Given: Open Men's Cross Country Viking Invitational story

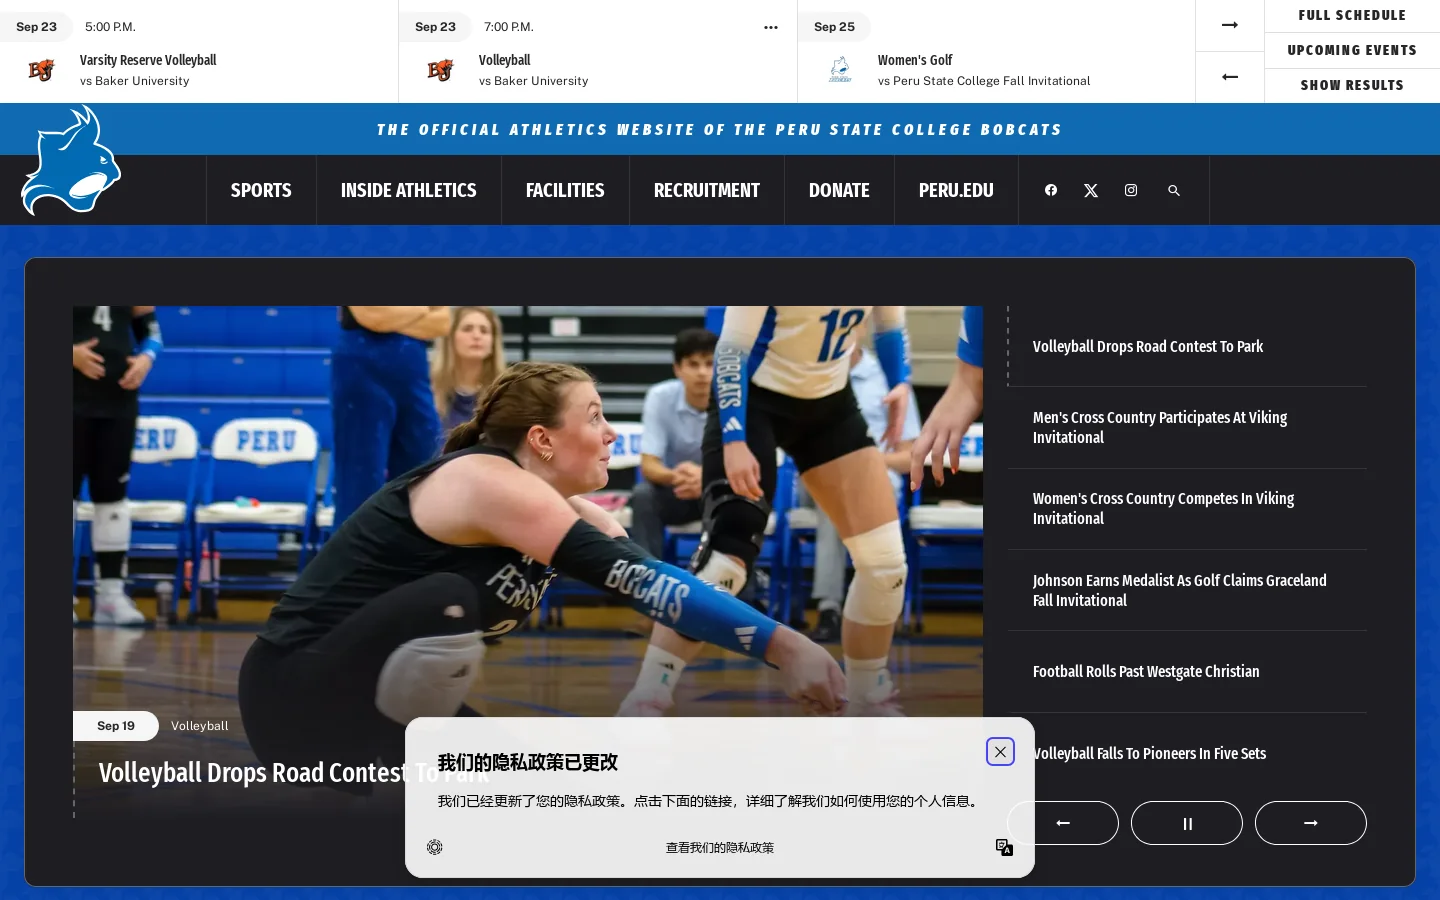Looking at the screenshot, I should click(x=1187, y=428).
